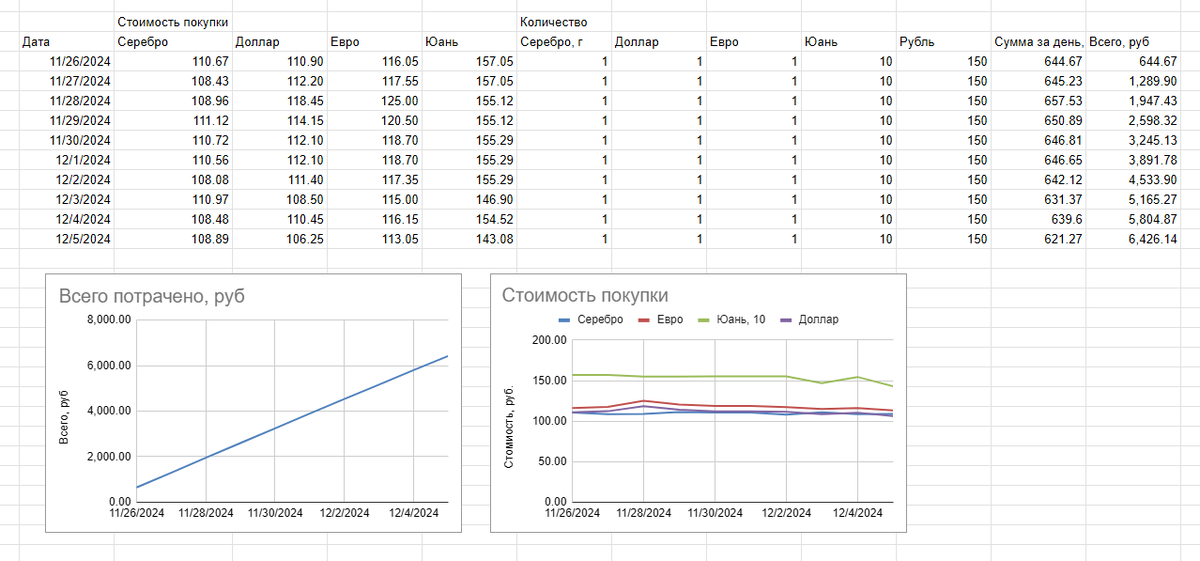Click yuan price cell 146.90
1200x561 pixels.
click(x=469, y=200)
